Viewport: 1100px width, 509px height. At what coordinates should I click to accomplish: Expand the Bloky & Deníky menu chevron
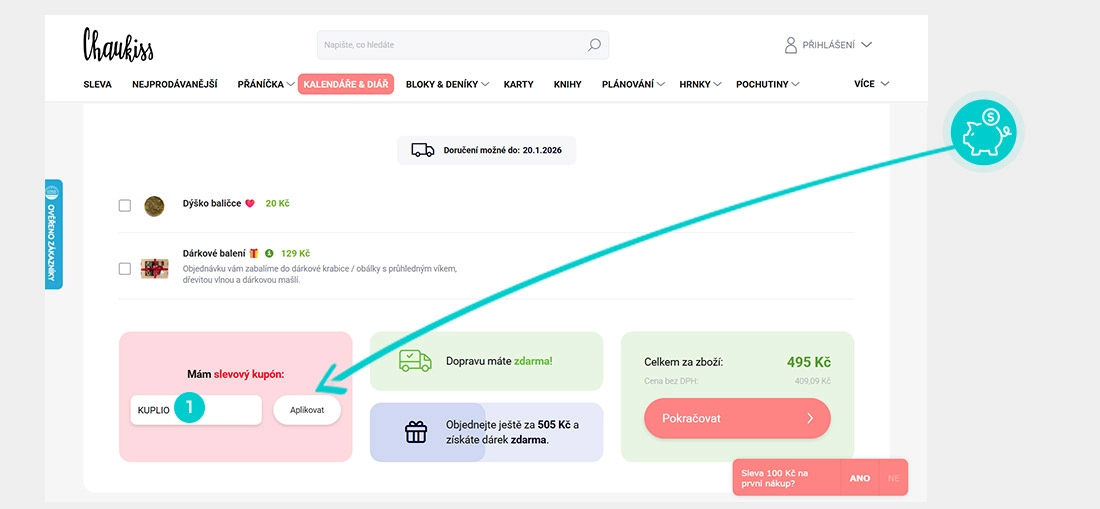[x=485, y=84]
